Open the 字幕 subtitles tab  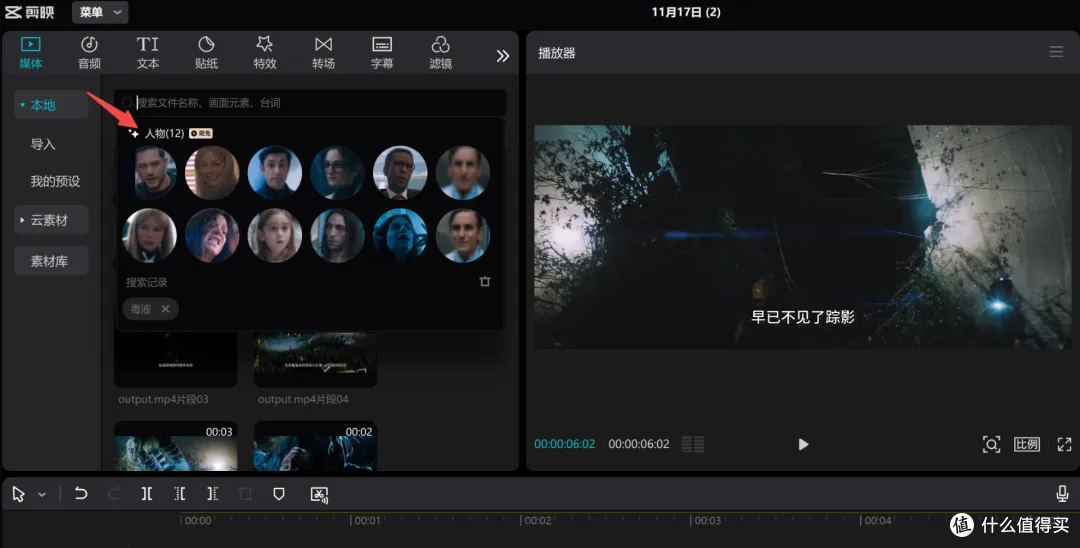(382, 53)
